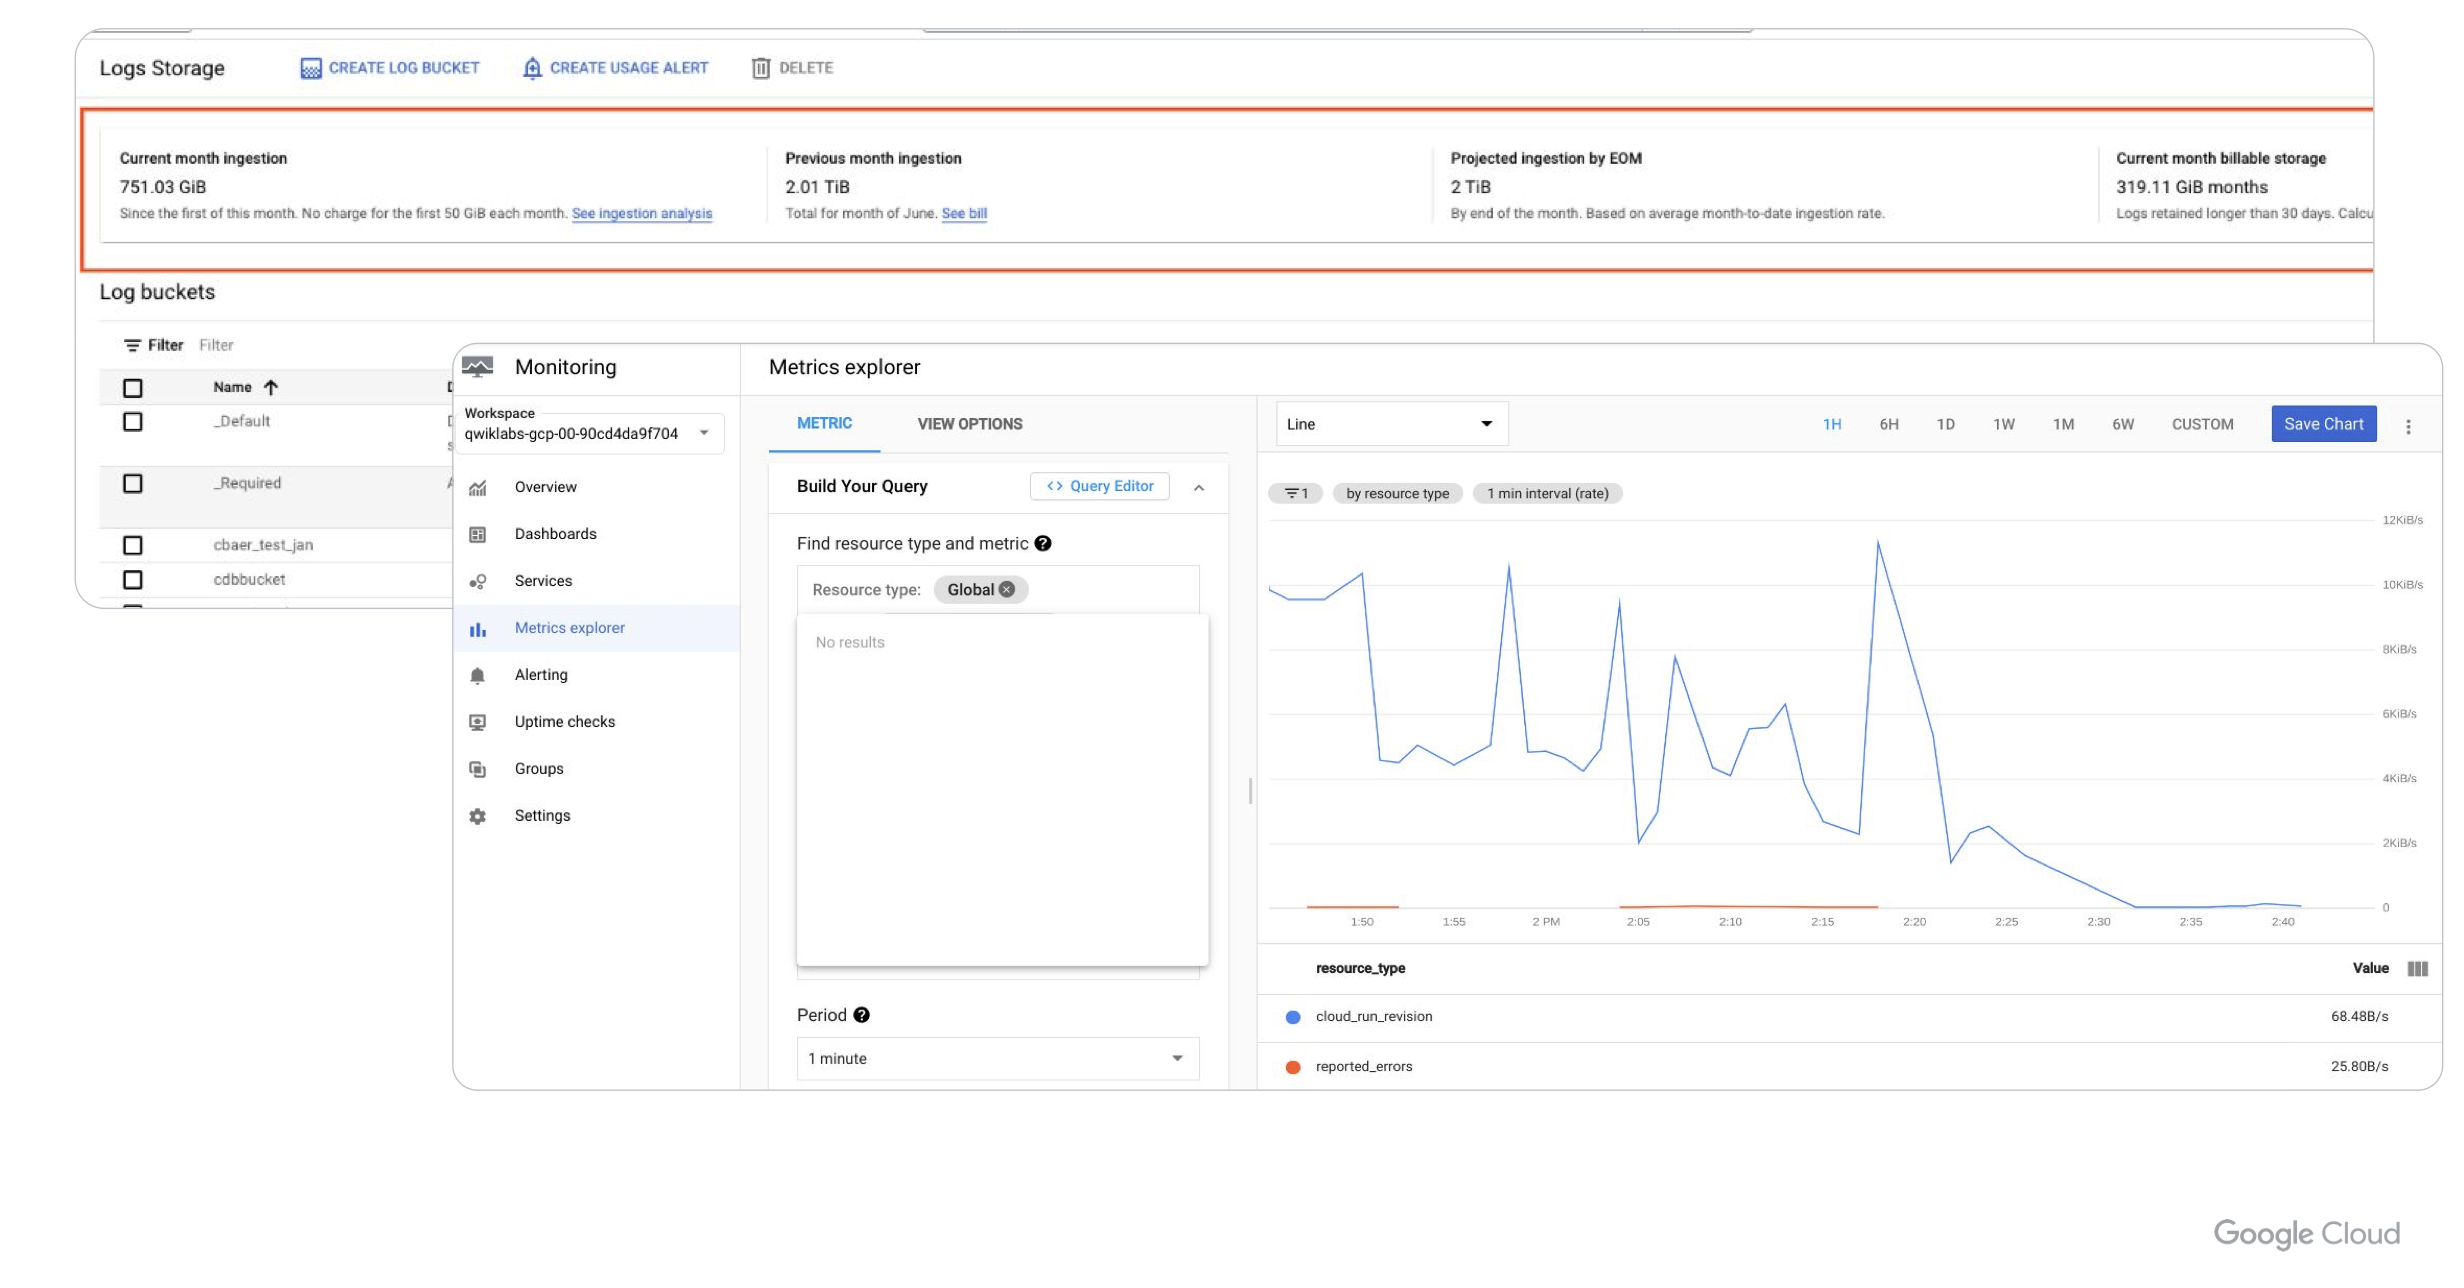Screen dimensions: 2464x1288
Task: Open the Line chart type dropdown
Action: [x=1390, y=424]
